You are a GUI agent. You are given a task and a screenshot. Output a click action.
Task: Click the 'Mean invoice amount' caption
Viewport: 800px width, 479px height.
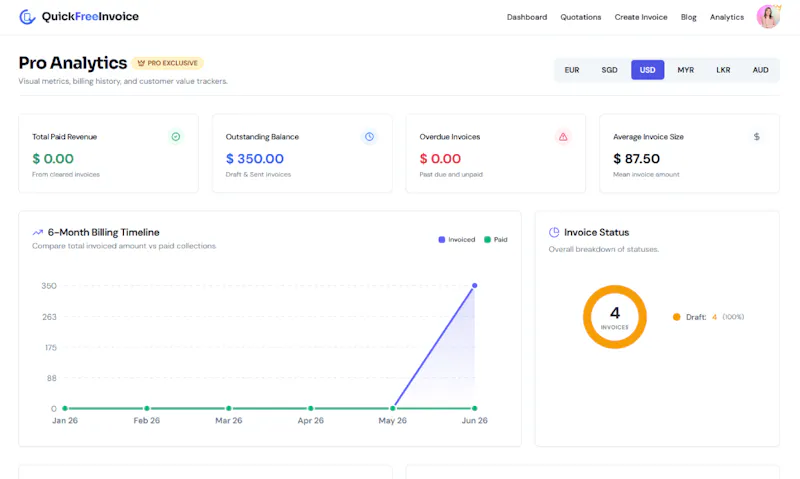[x=646, y=174]
